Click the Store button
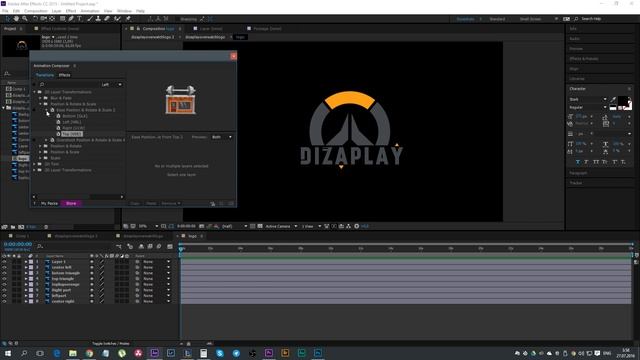This screenshot has height=360, width=640. 71,203
